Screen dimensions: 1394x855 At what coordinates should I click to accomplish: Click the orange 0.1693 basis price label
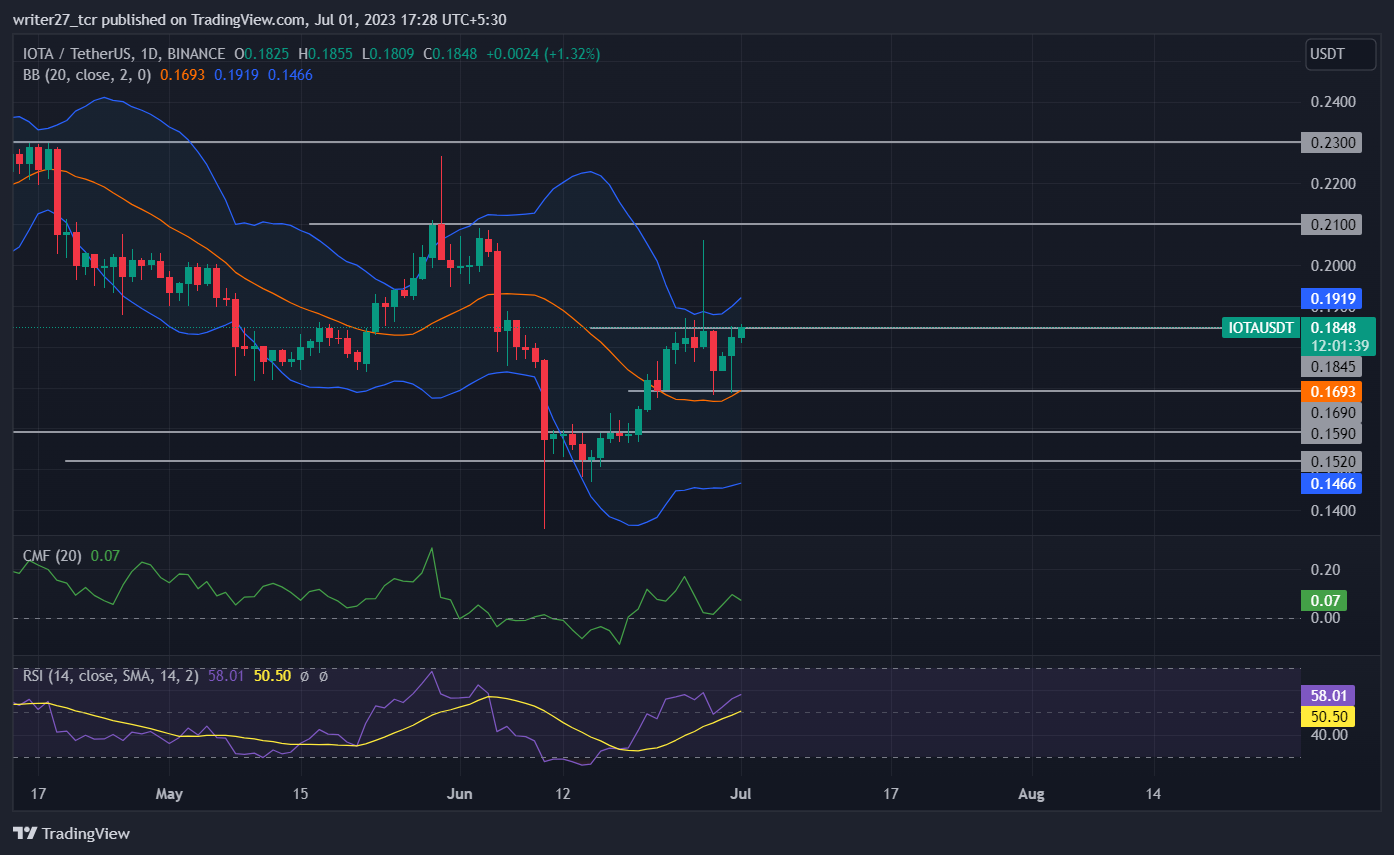tap(1332, 391)
